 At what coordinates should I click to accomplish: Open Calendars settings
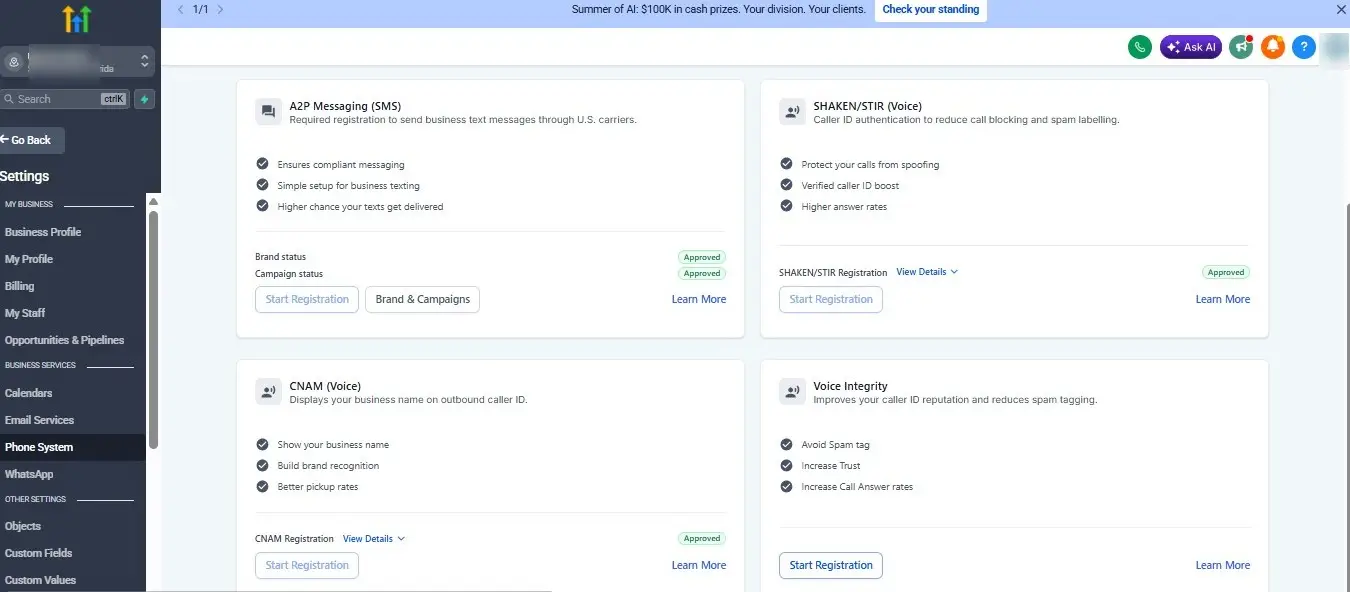[29, 393]
